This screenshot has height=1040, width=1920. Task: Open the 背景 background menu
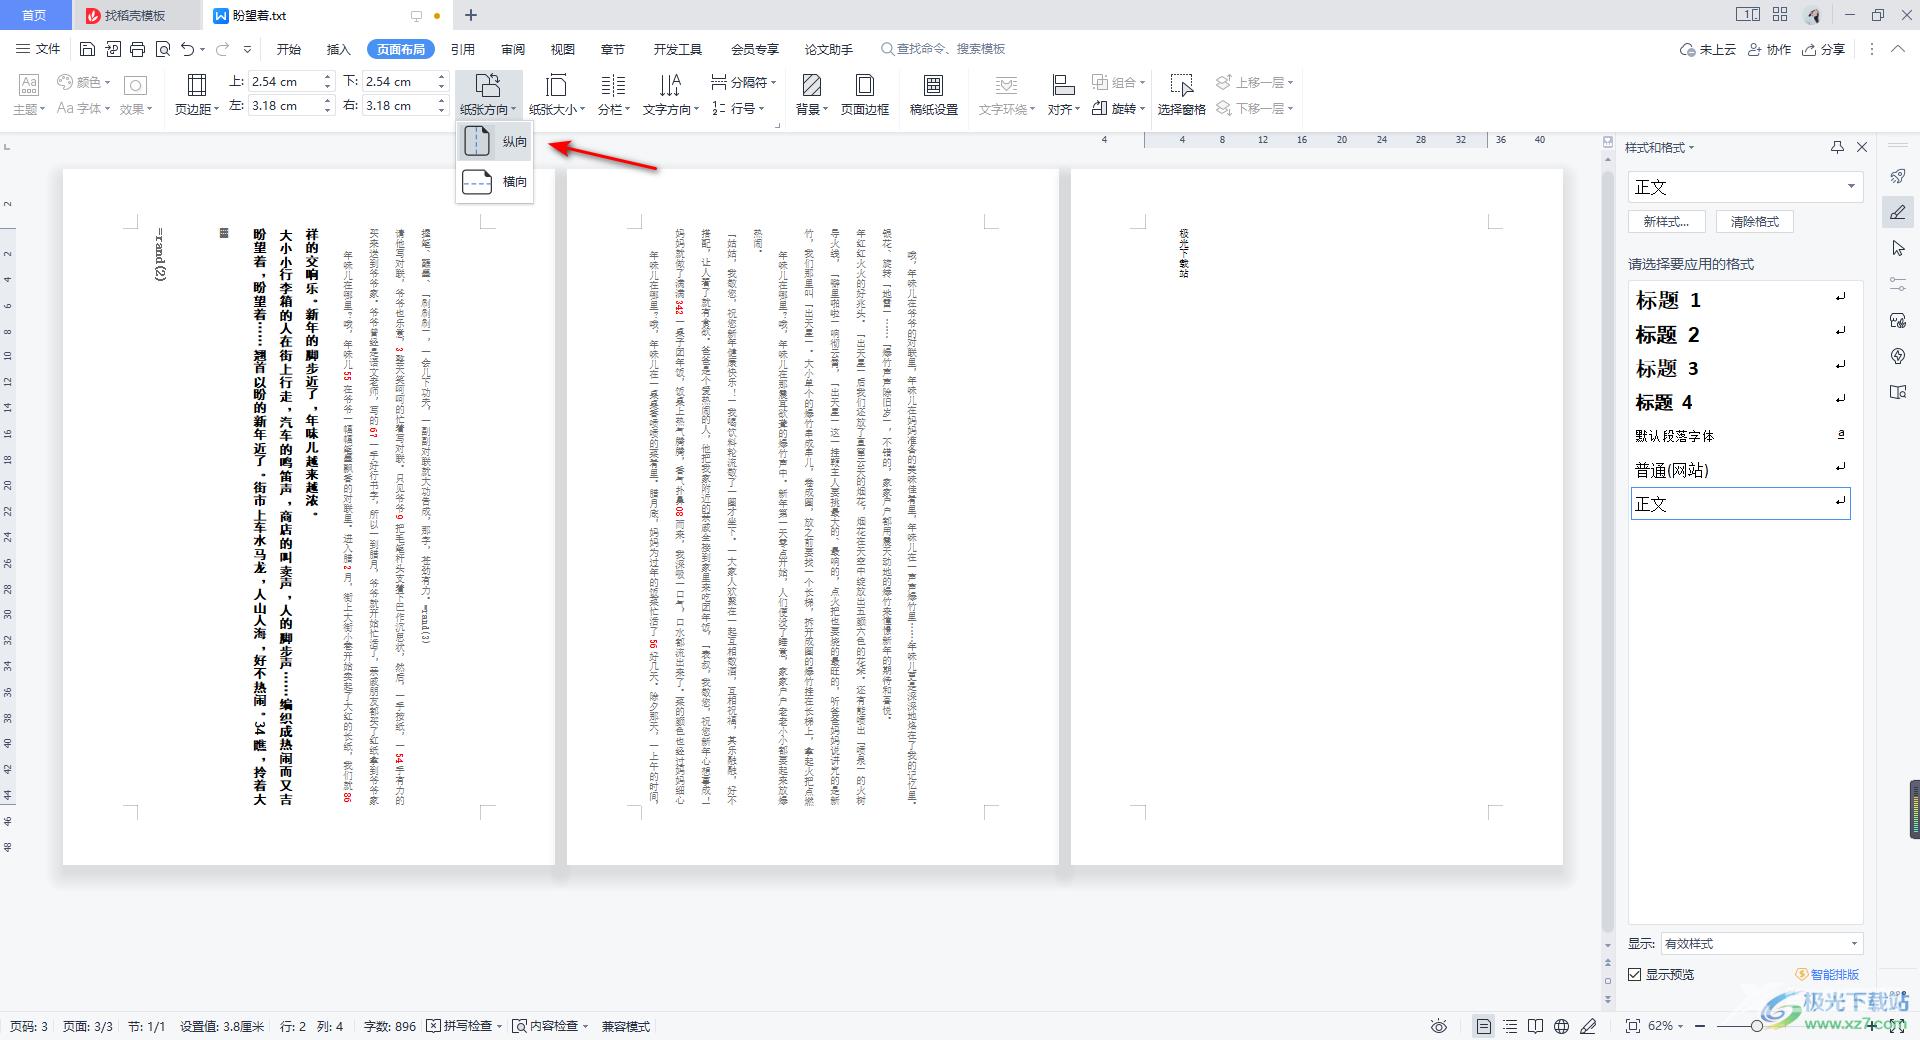pos(811,95)
